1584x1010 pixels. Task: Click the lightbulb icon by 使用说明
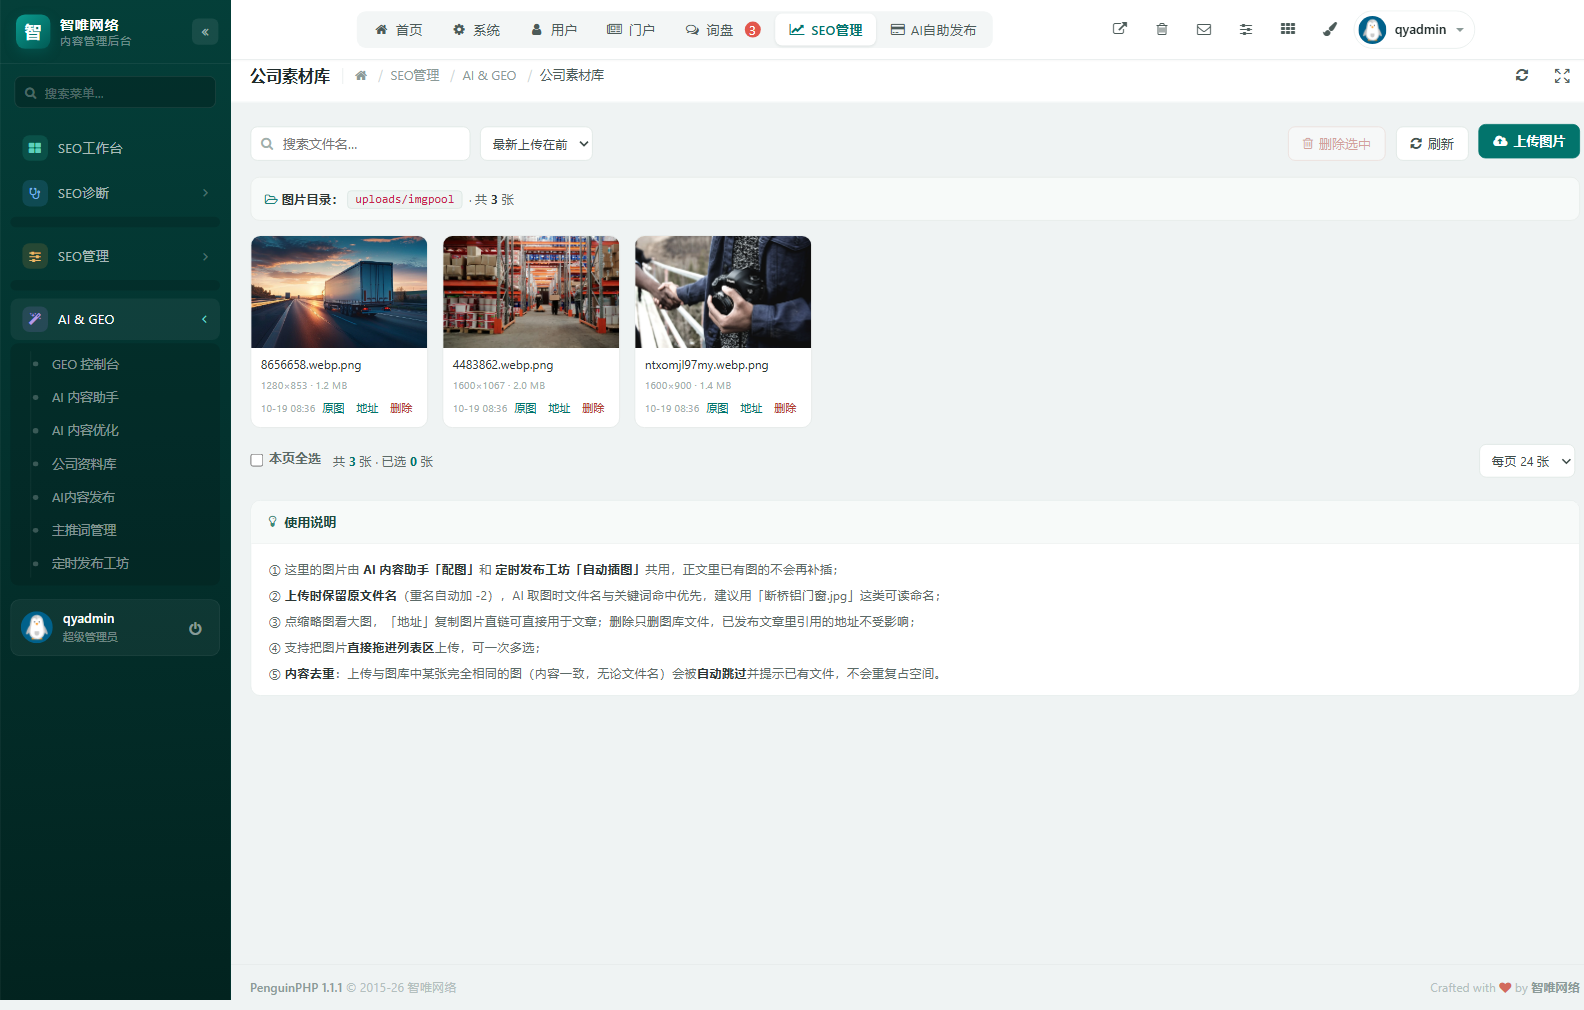[x=272, y=522]
